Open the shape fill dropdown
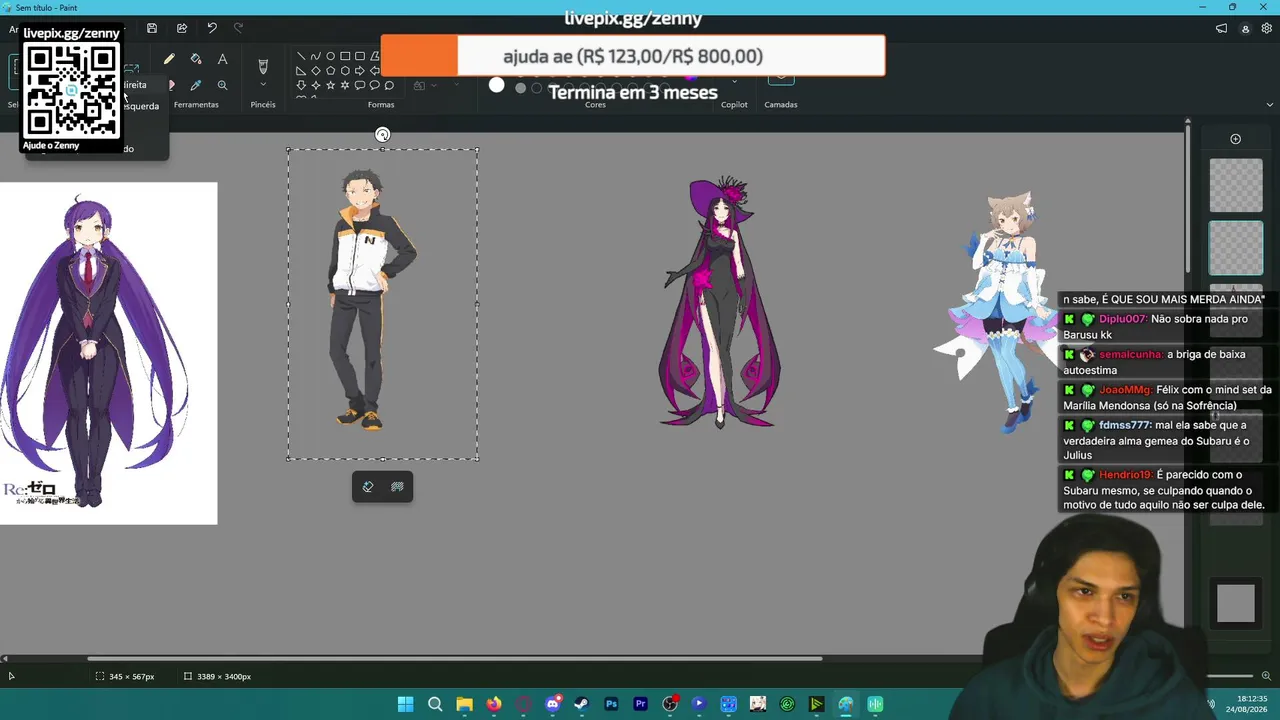This screenshot has height=720, width=1280. [x=424, y=85]
